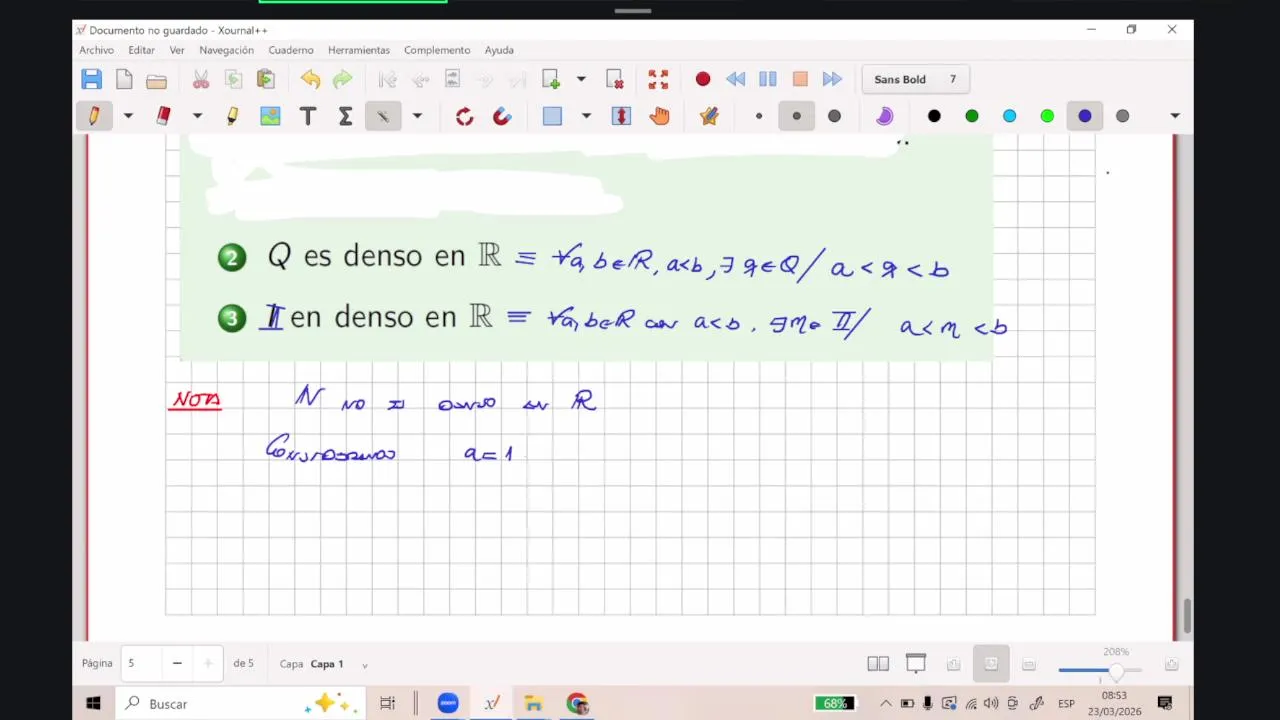Toggle the purple fill shape option
Image resolution: width=1280 pixels, height=720 pixels.
(x=884, y=116)
